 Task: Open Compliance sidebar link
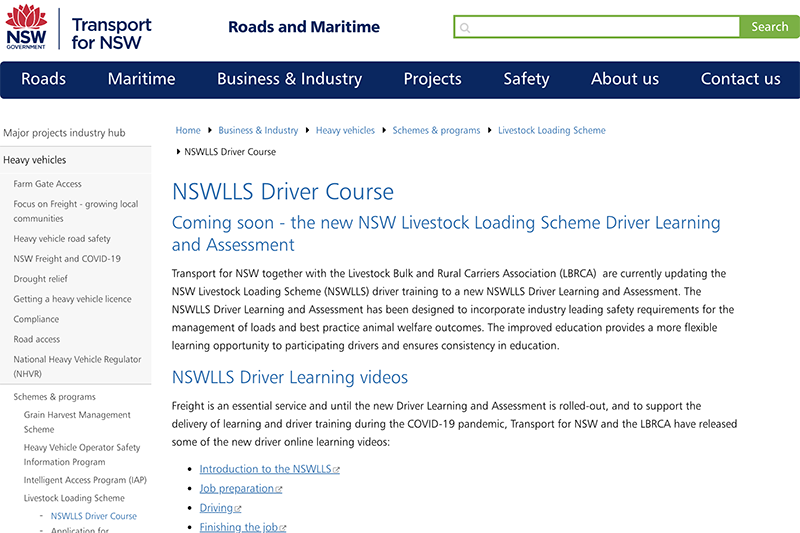tap(36, 319)
